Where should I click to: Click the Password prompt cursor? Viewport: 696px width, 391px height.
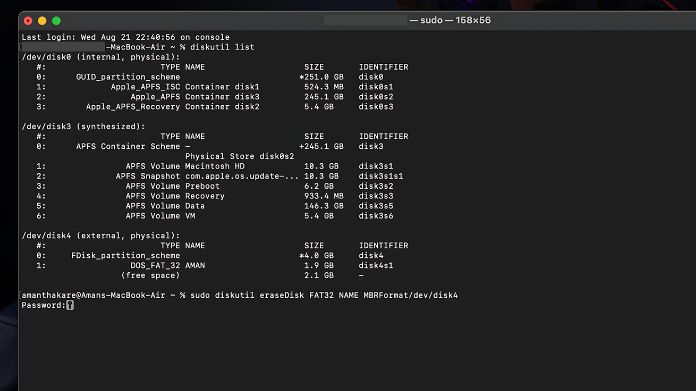pos(70,305)
